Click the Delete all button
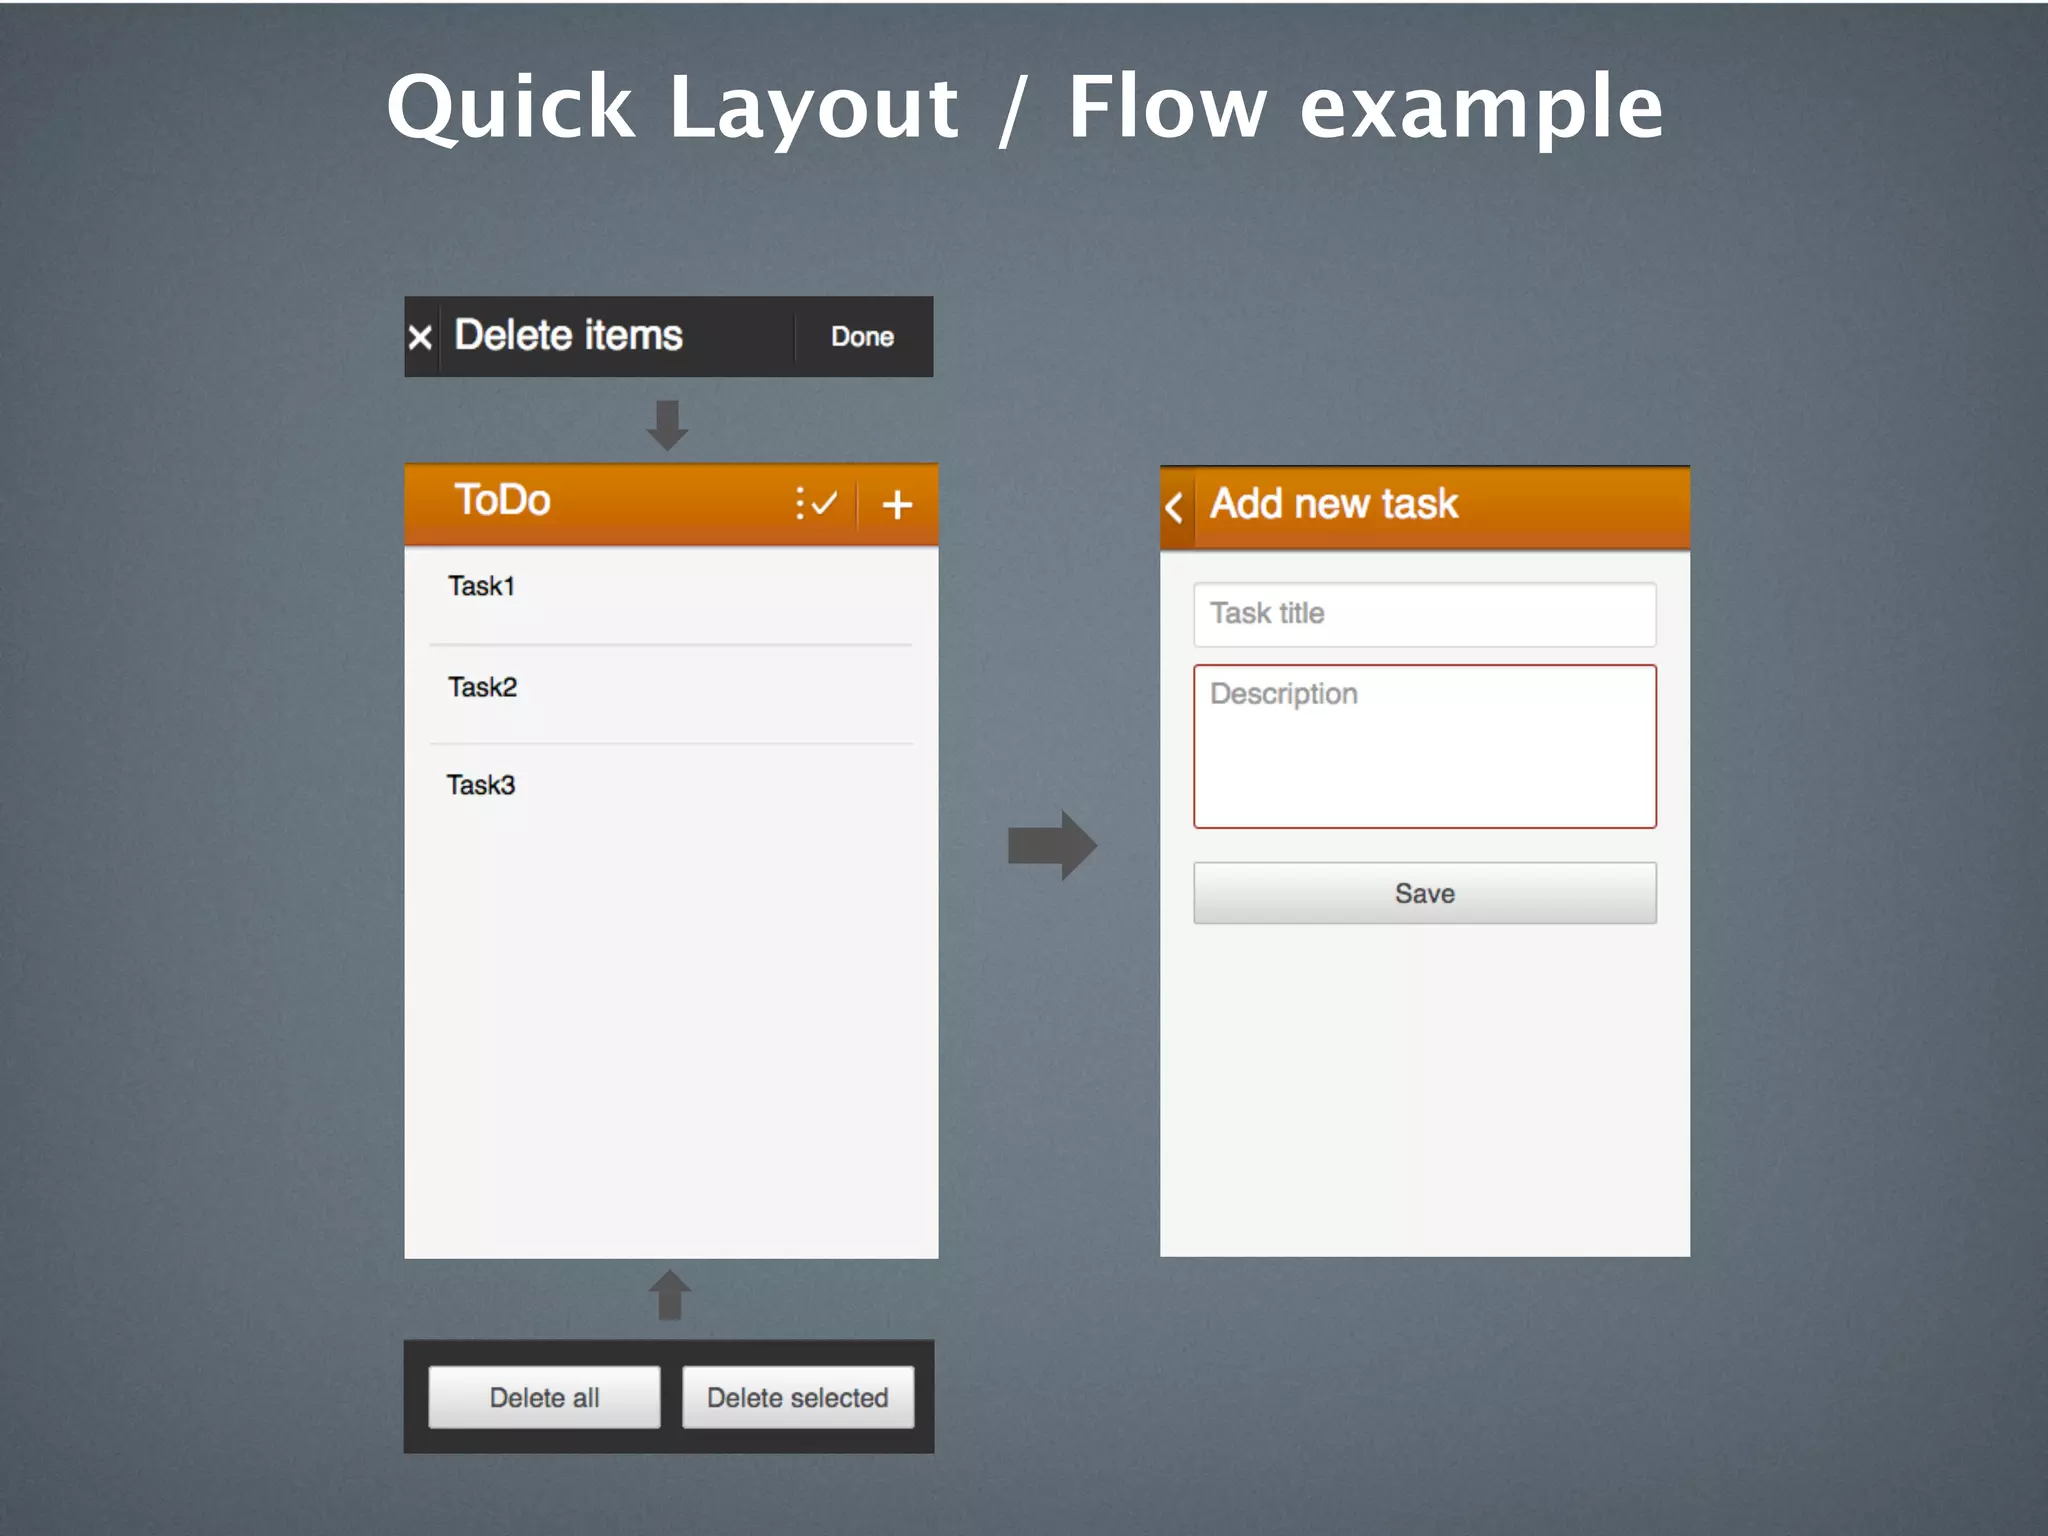 [x=544, y=1397]
